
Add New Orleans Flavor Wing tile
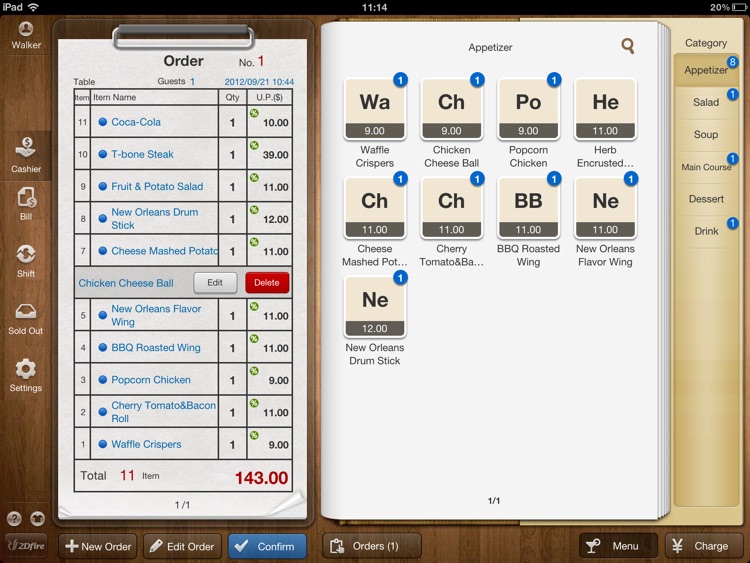coord(606,208)
